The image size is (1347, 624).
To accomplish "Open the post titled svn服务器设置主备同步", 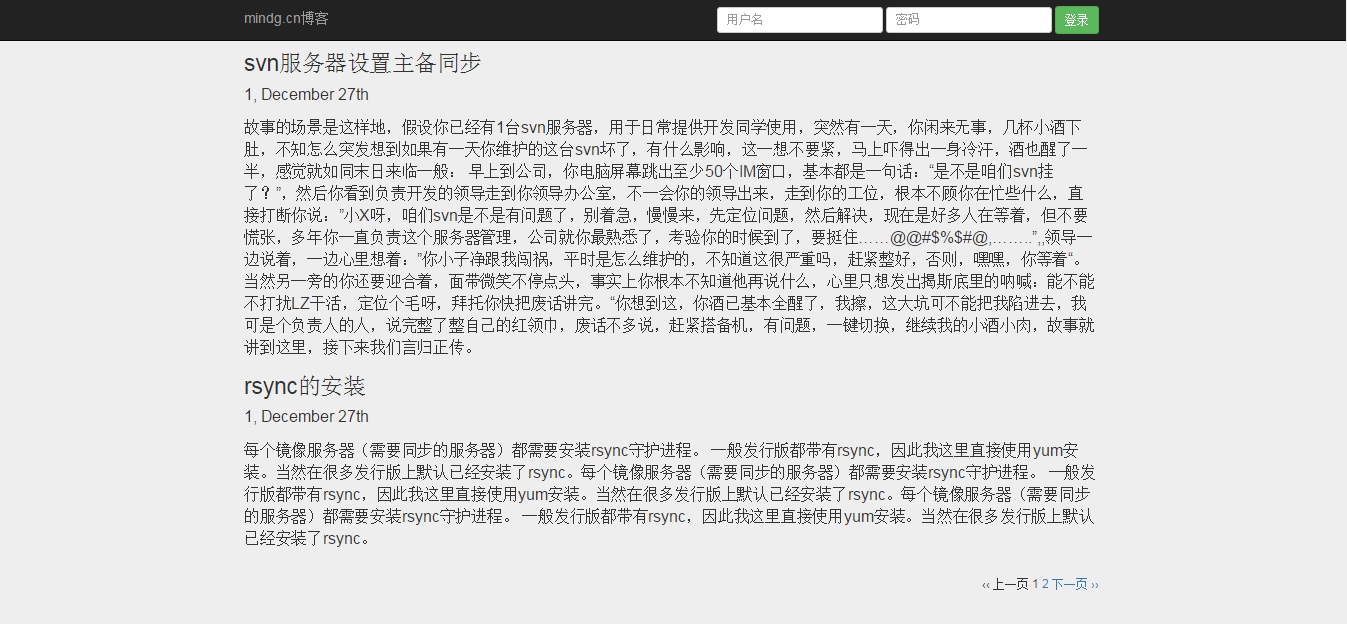I will 363,63.
